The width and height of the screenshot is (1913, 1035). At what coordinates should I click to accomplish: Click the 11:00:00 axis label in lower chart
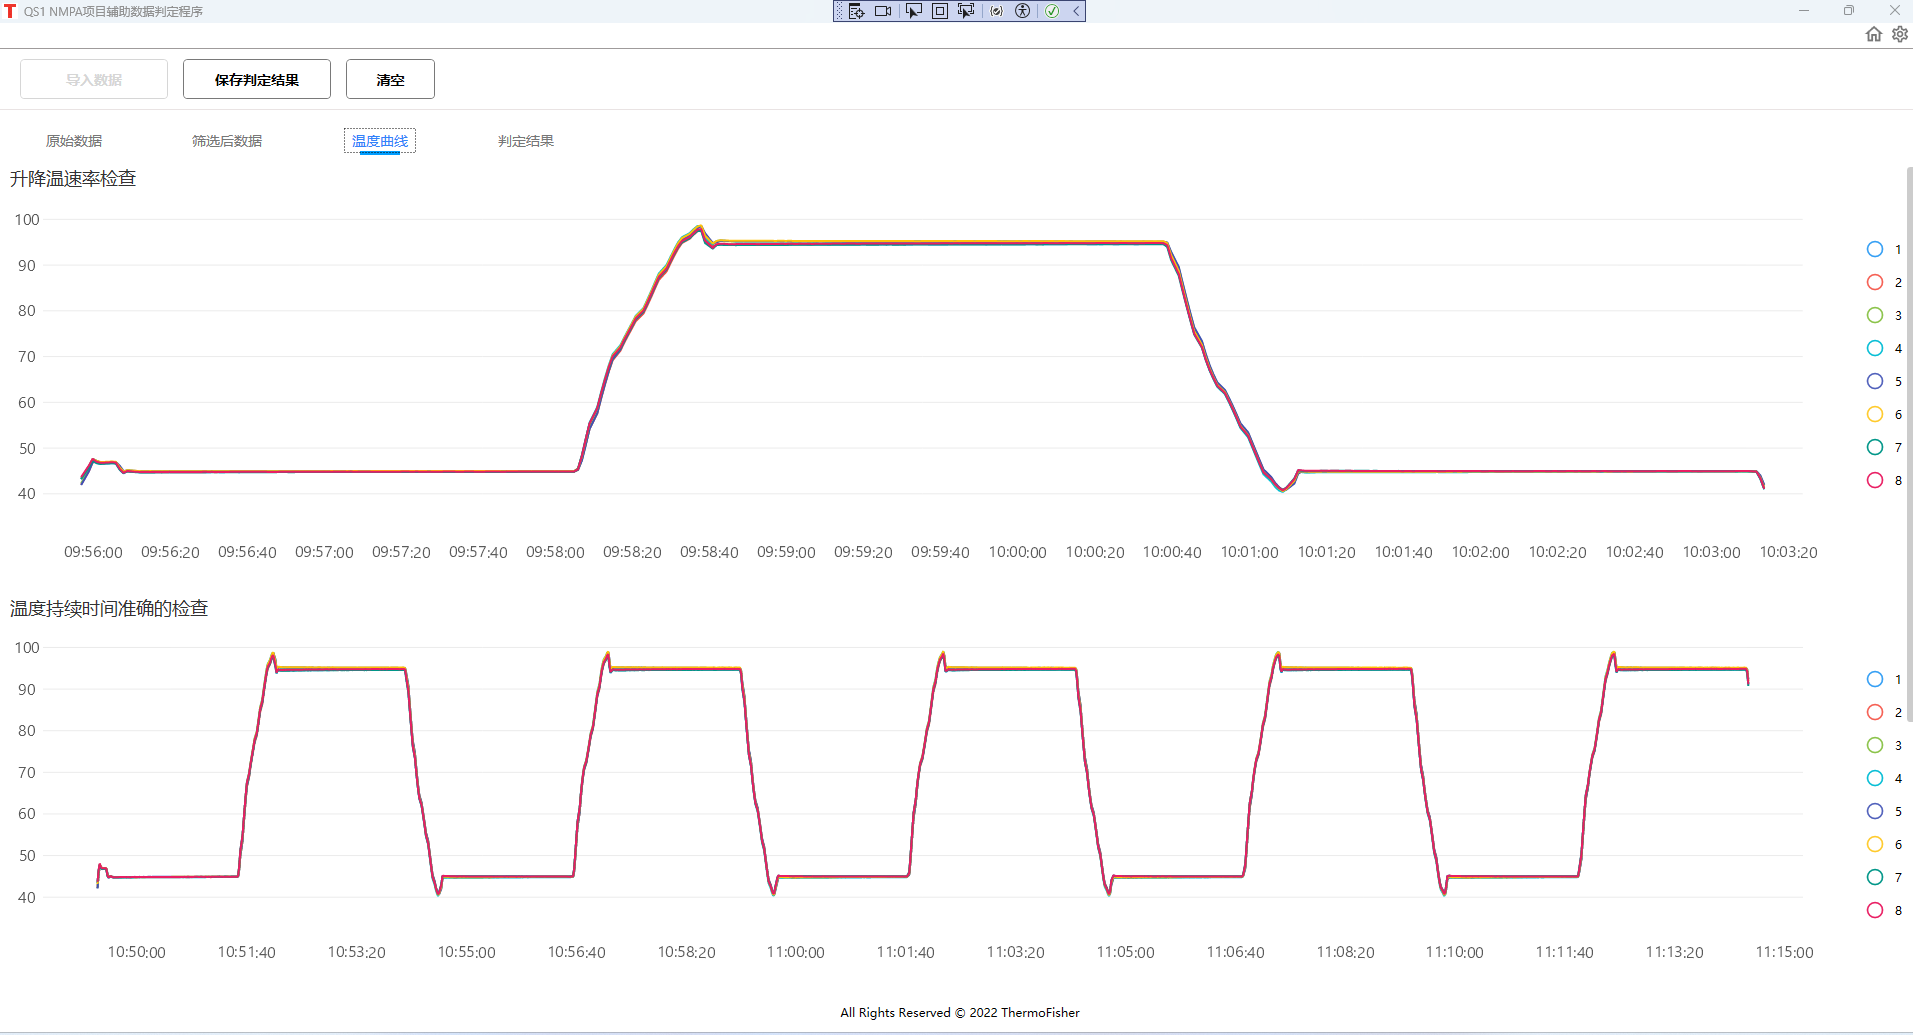click(796, 952)
